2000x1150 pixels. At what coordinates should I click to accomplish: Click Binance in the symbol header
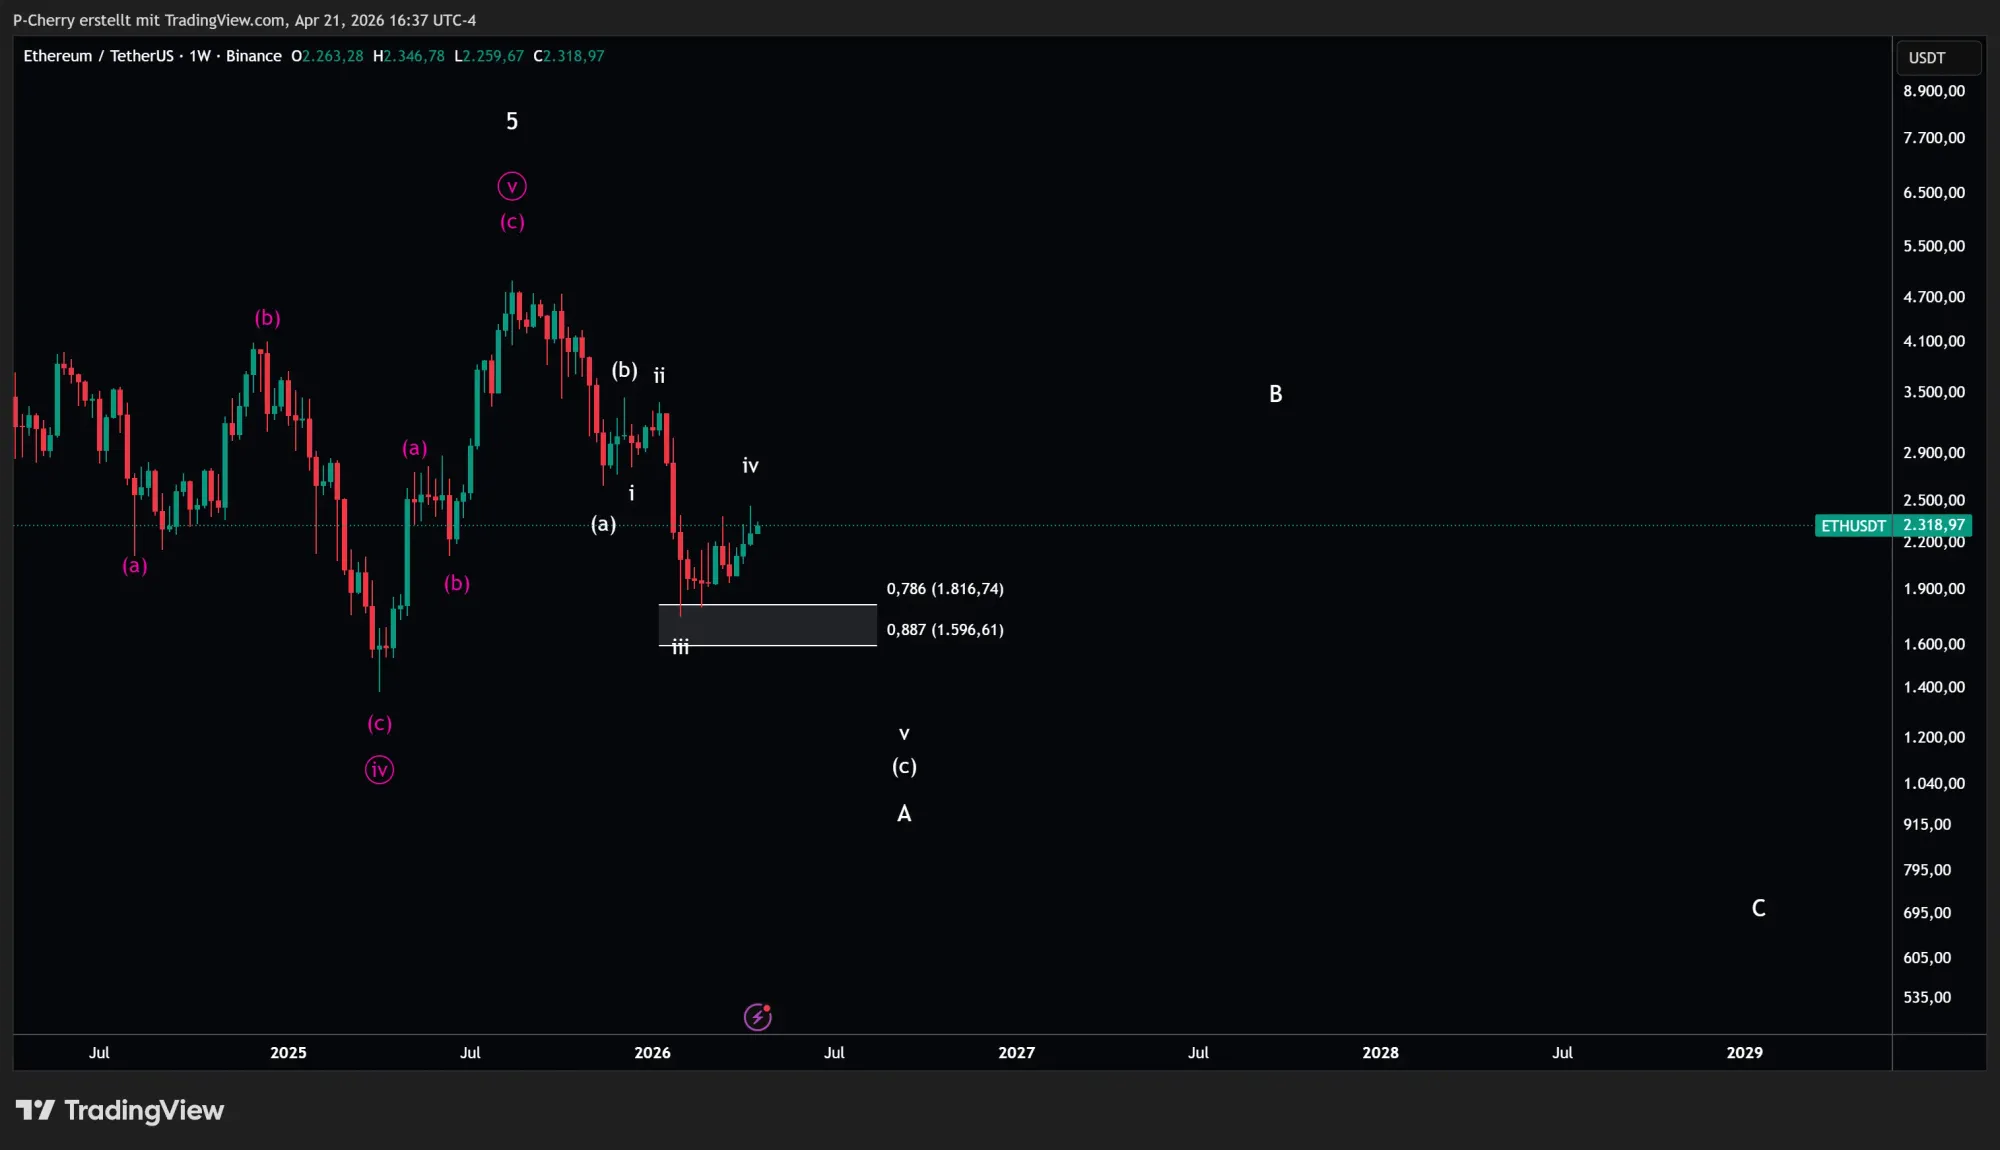(x=254, y=56)
